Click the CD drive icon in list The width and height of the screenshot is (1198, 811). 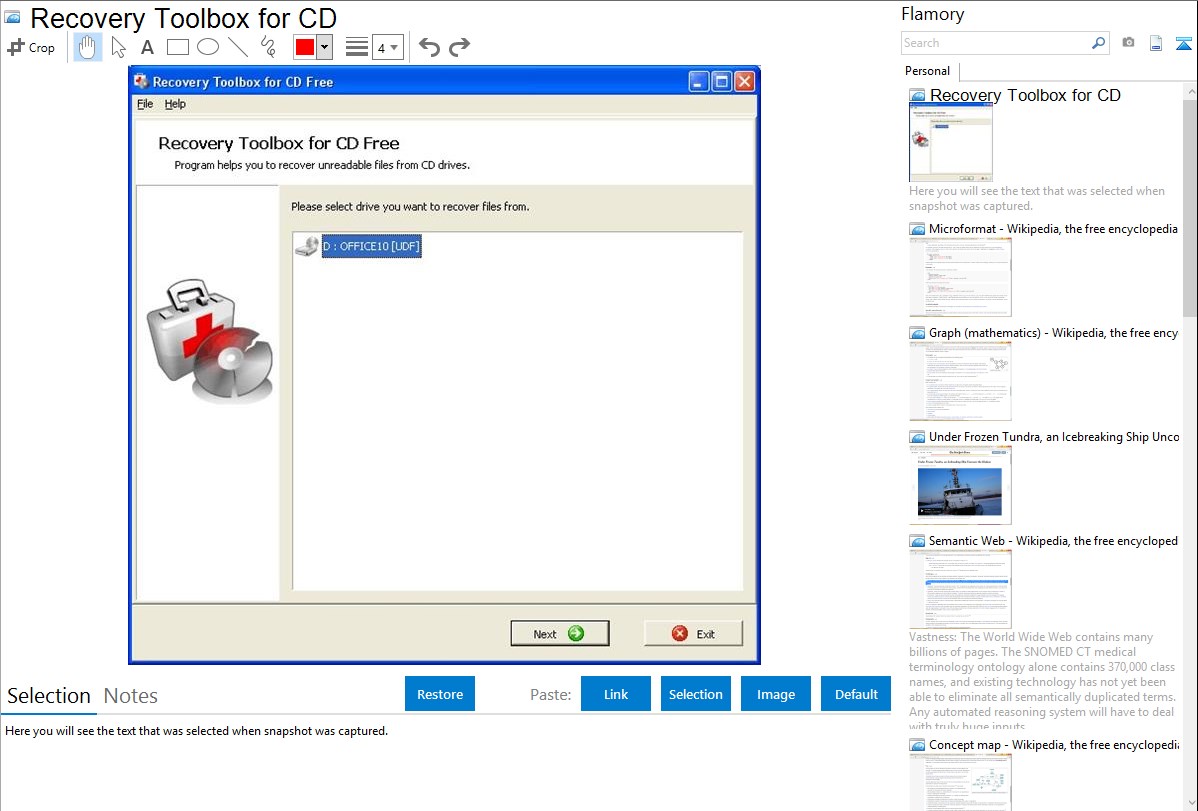pos(306,246)
